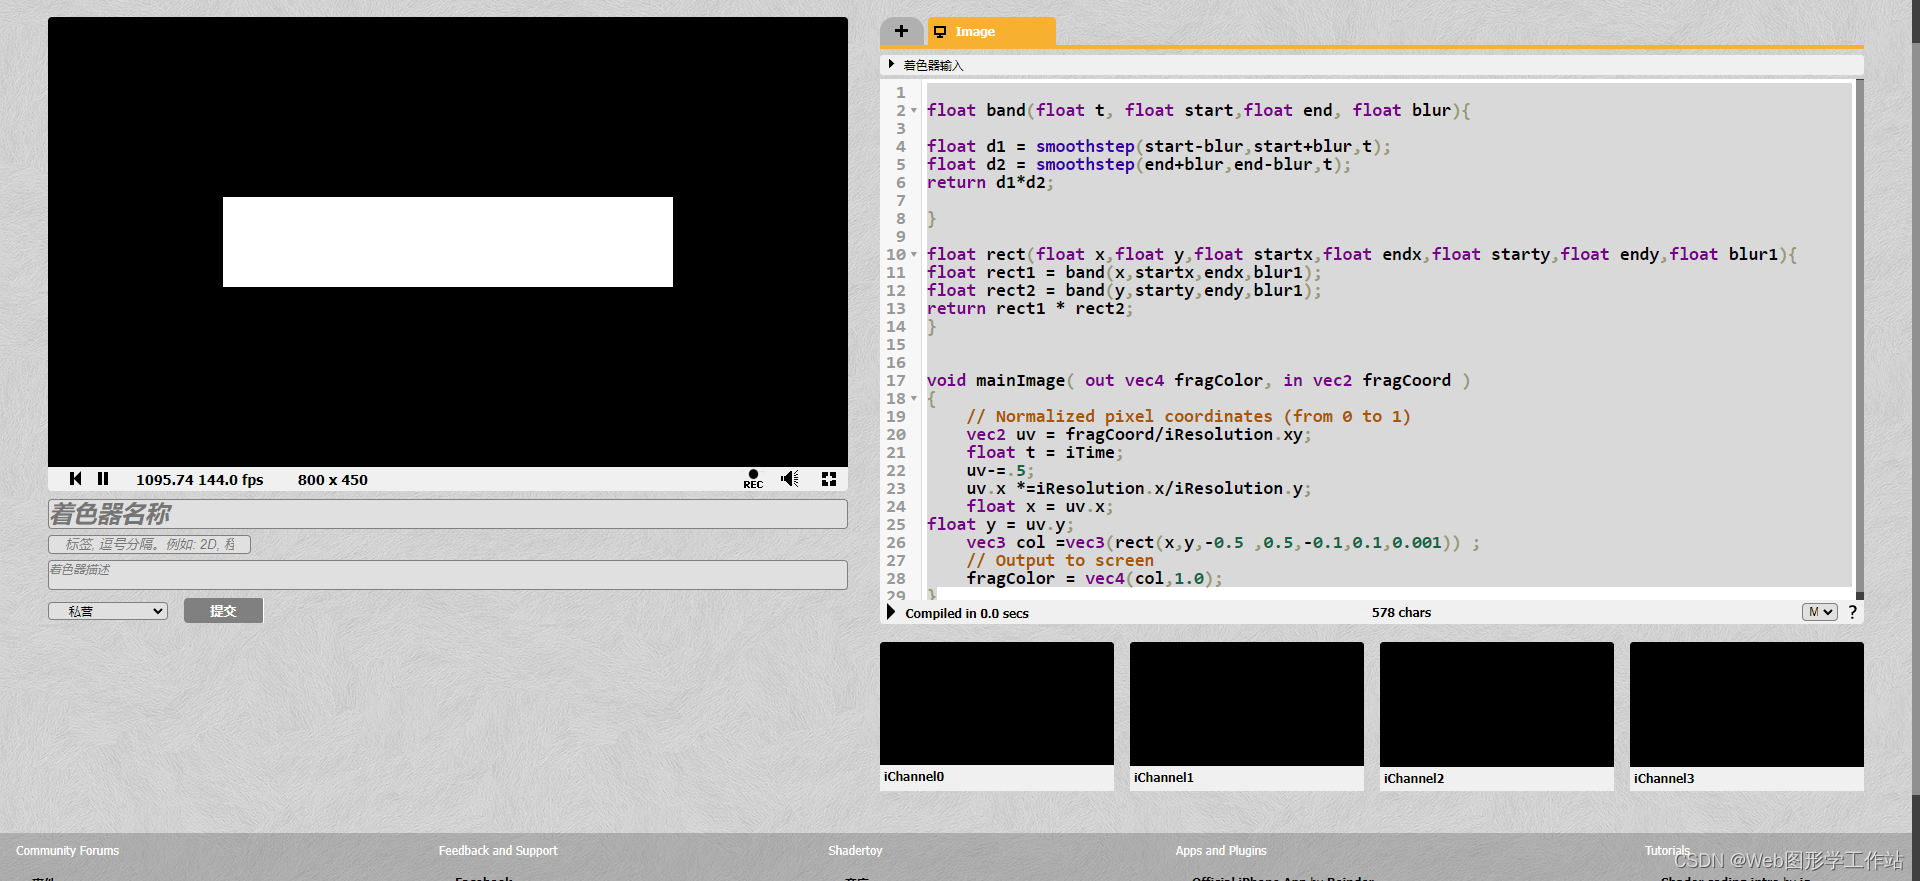Select the iChannel3 input slot
This screenshot has height=881, width=1920.
tap(1747, 704)
